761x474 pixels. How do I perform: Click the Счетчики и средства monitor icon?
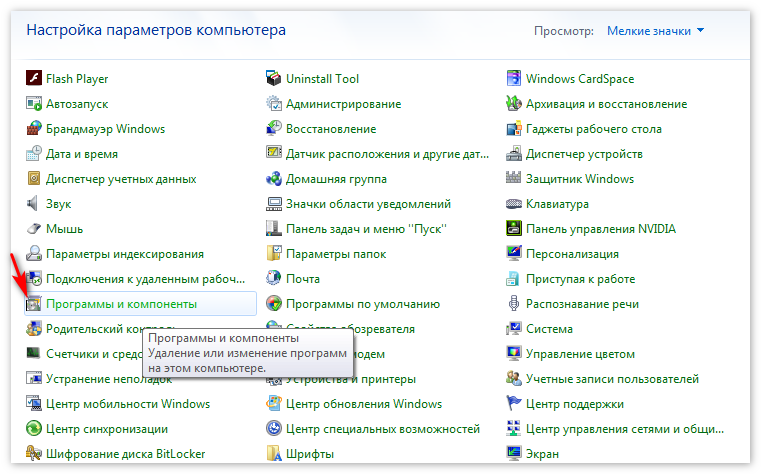[x=33, y=354]
